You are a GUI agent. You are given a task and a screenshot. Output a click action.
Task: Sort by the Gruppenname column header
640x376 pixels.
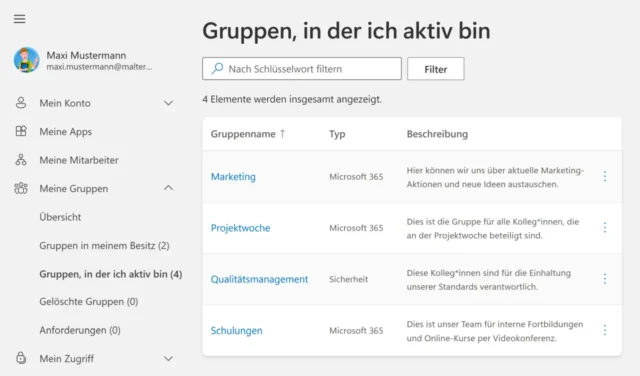coord(243,134)
